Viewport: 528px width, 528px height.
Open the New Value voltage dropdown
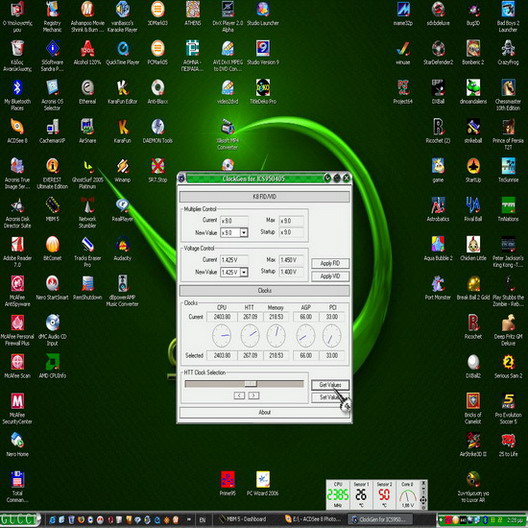244,272
